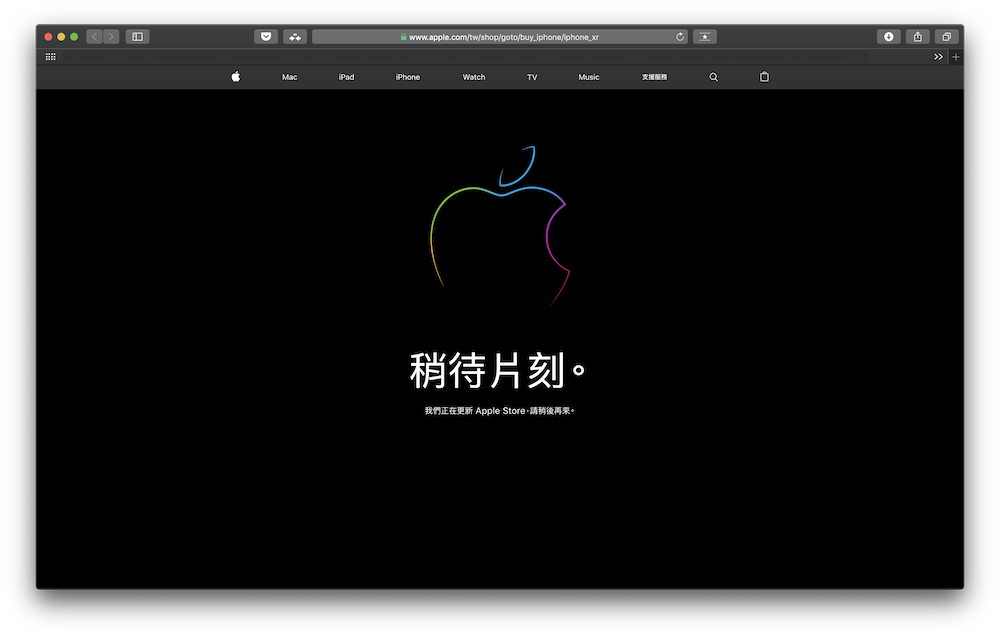
Task: Add a new tab with plus button
Action: [x=955, y=57]
